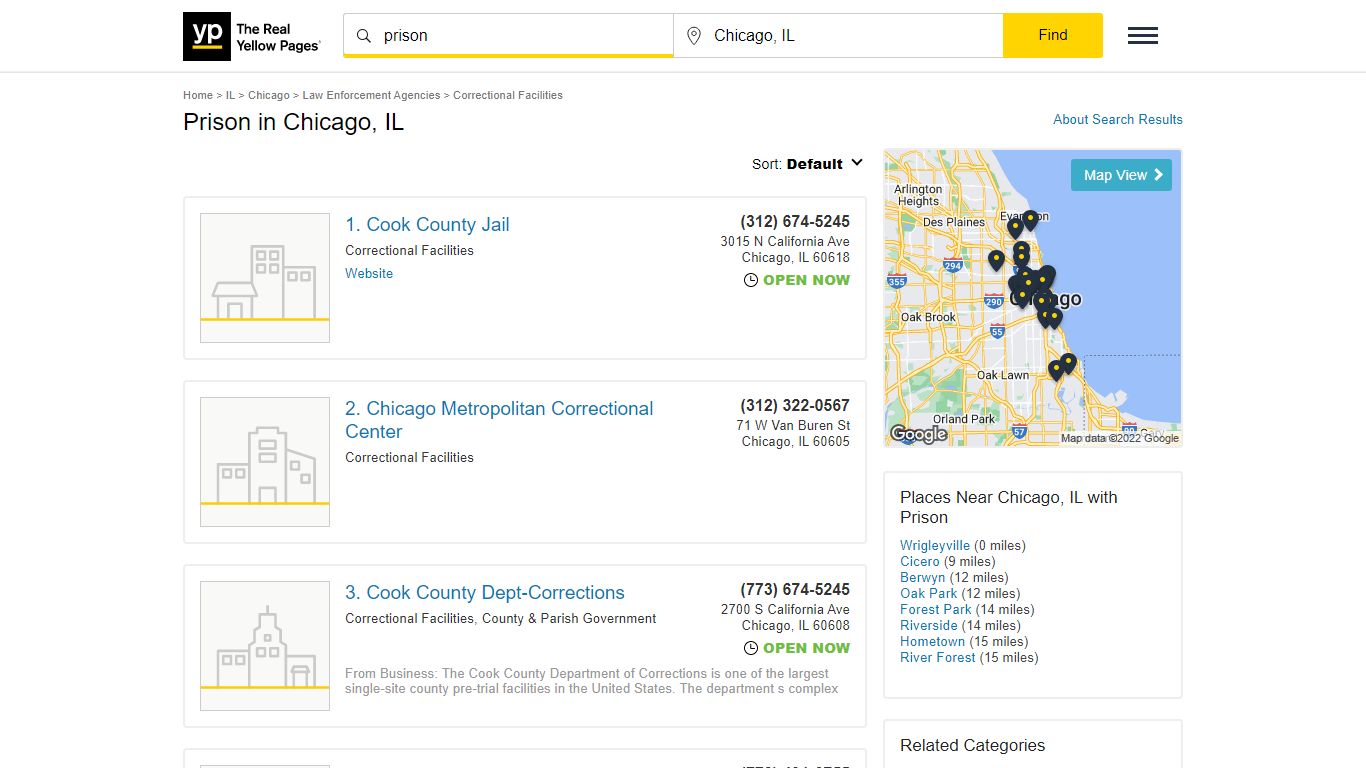Open Wrigleyville nearby place link

click(x=935, y=545)
